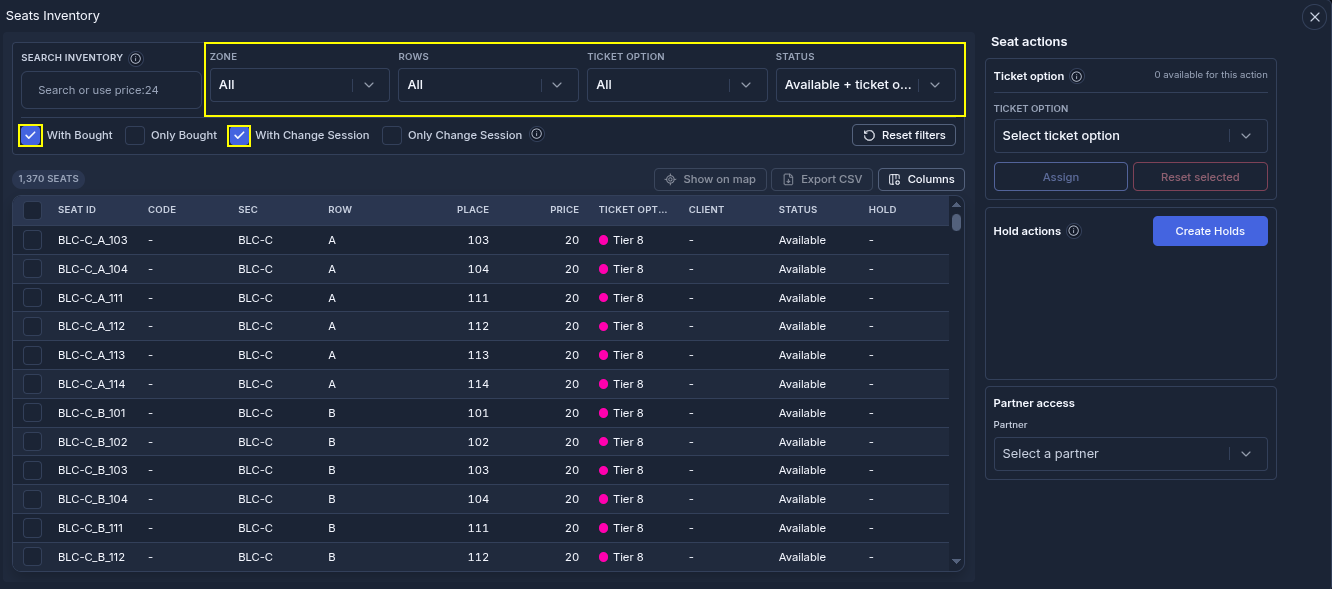
Task: Enable the Only Bought checkbox
Action: pos(135,135)
